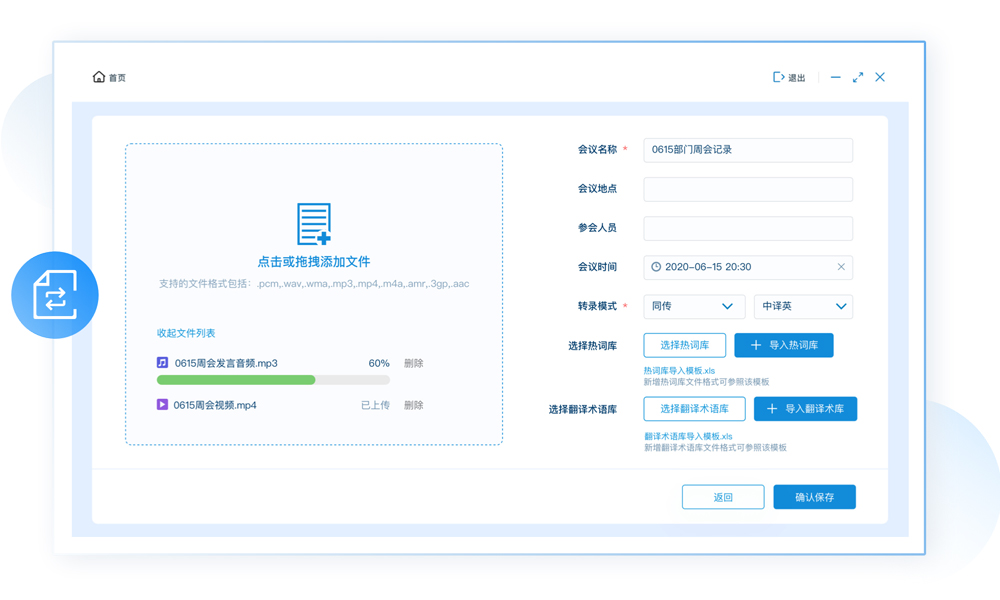The width and height of the screenshot is (1000, 600).
Task: Click the blue circular file-convert icon
Action: (55, 295)
